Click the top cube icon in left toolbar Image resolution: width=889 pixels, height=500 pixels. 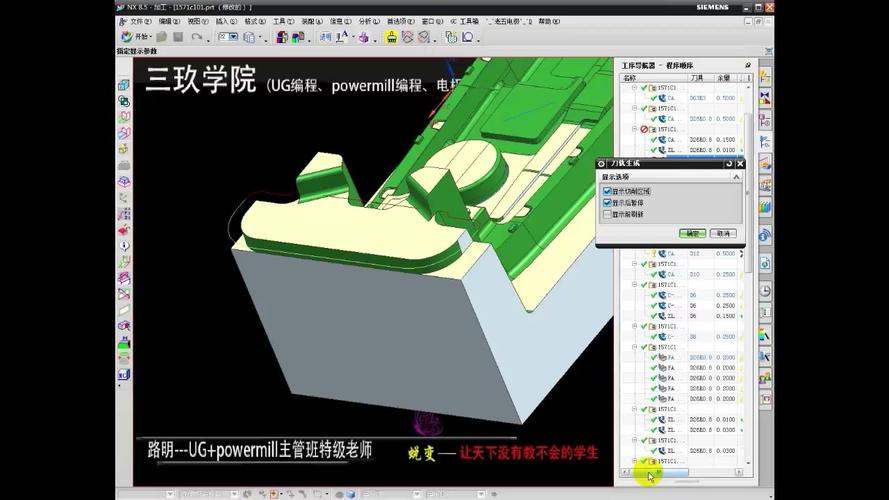[x=124, y=86]
